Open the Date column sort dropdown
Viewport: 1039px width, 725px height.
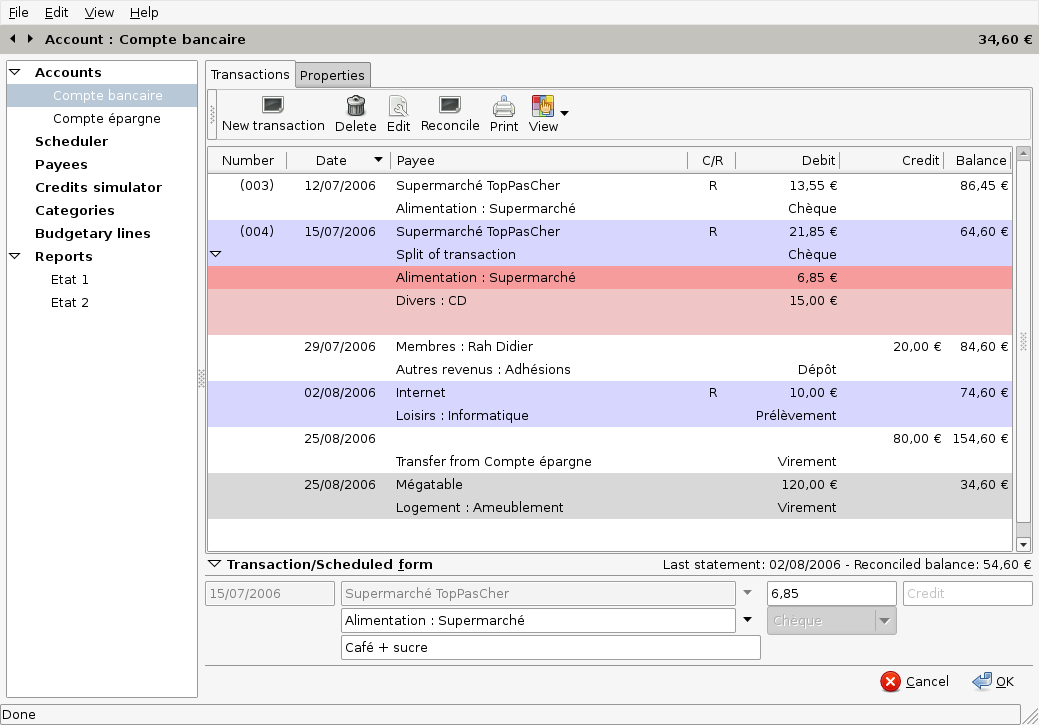click(378, 160)
